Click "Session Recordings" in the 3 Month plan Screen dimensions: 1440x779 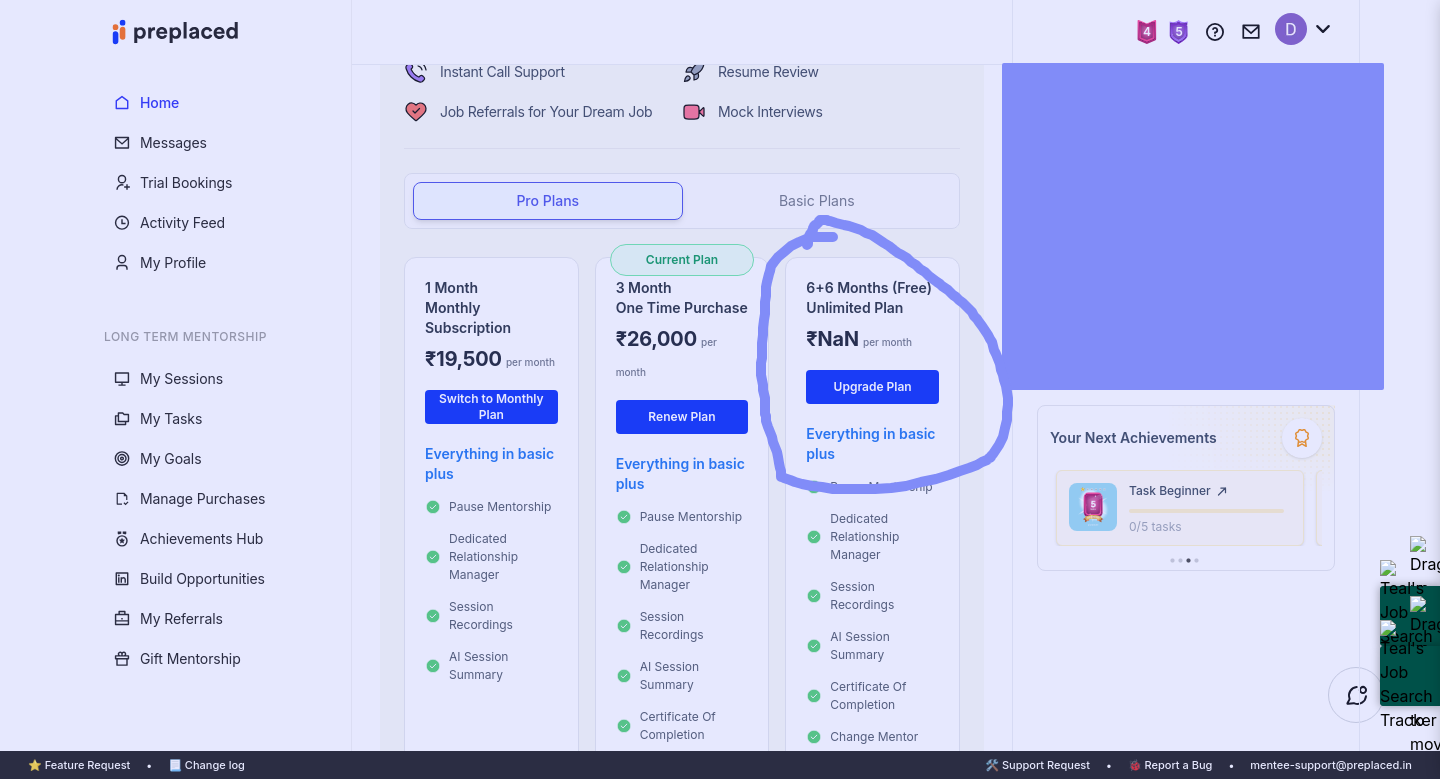pos(672,626)
